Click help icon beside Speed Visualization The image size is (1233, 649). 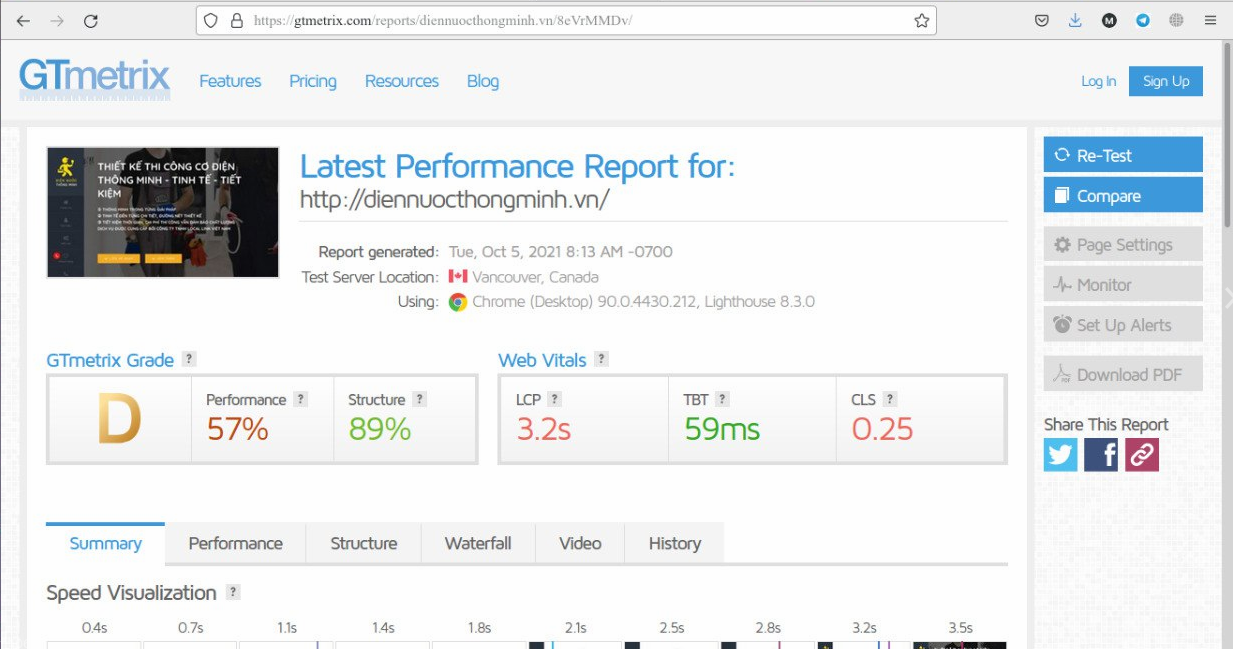coord(233,592)
